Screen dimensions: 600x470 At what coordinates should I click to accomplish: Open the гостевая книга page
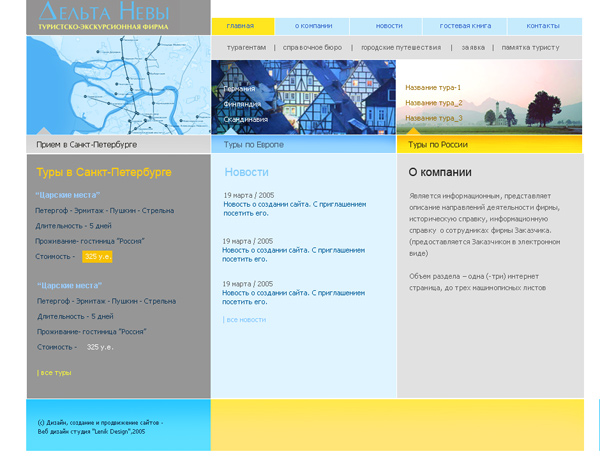pyautogui.click(x=466, y=25)
